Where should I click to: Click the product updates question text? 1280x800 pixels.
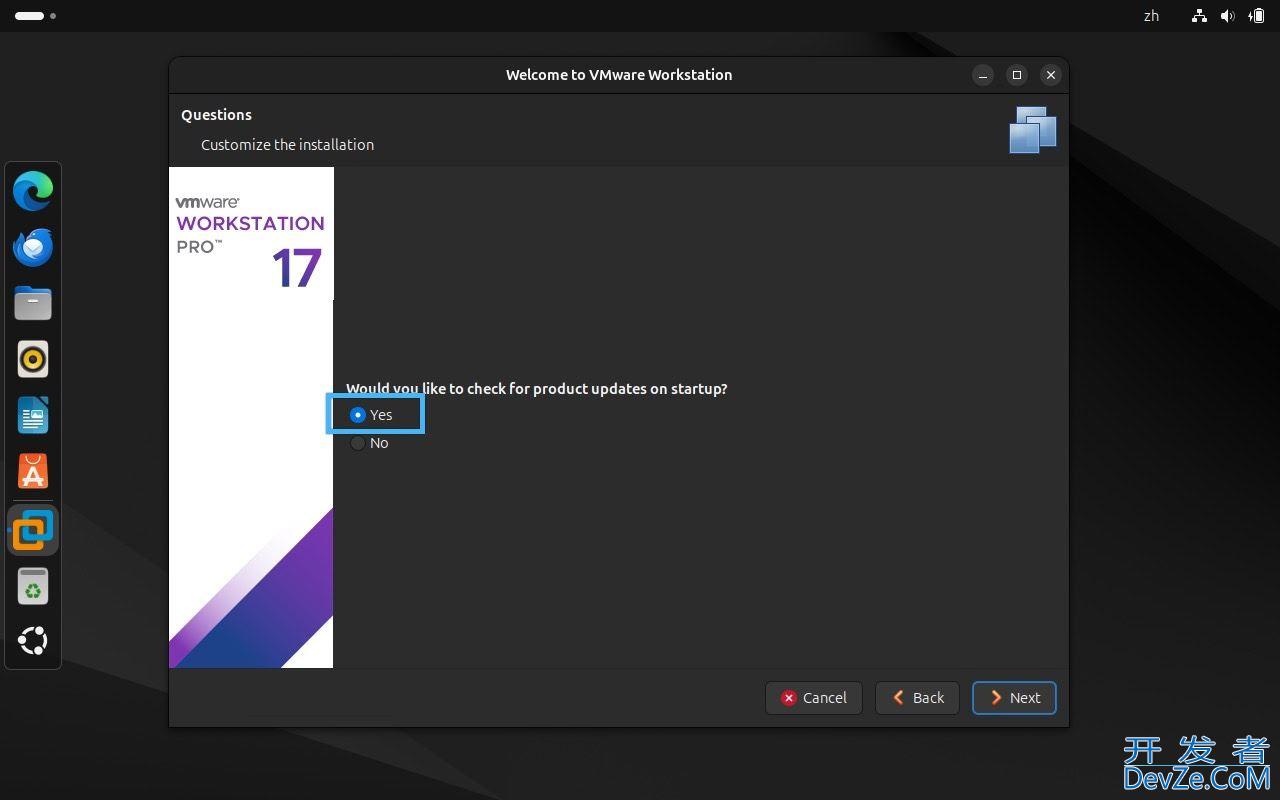(537, 389)
